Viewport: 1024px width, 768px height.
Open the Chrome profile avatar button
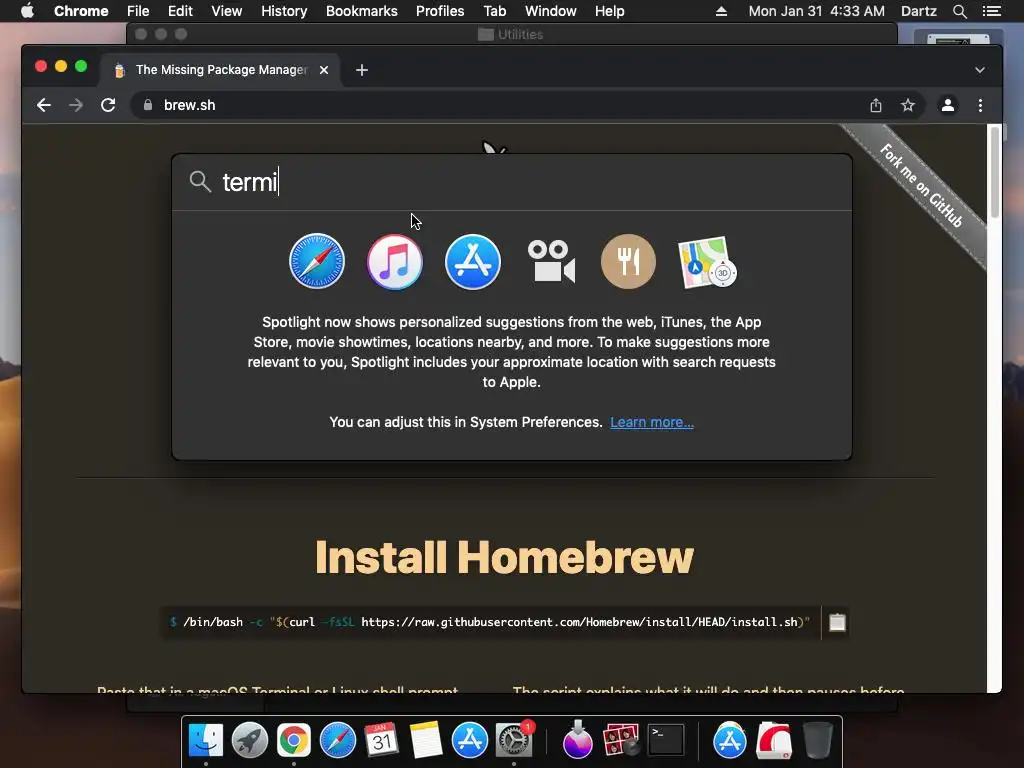948,105
